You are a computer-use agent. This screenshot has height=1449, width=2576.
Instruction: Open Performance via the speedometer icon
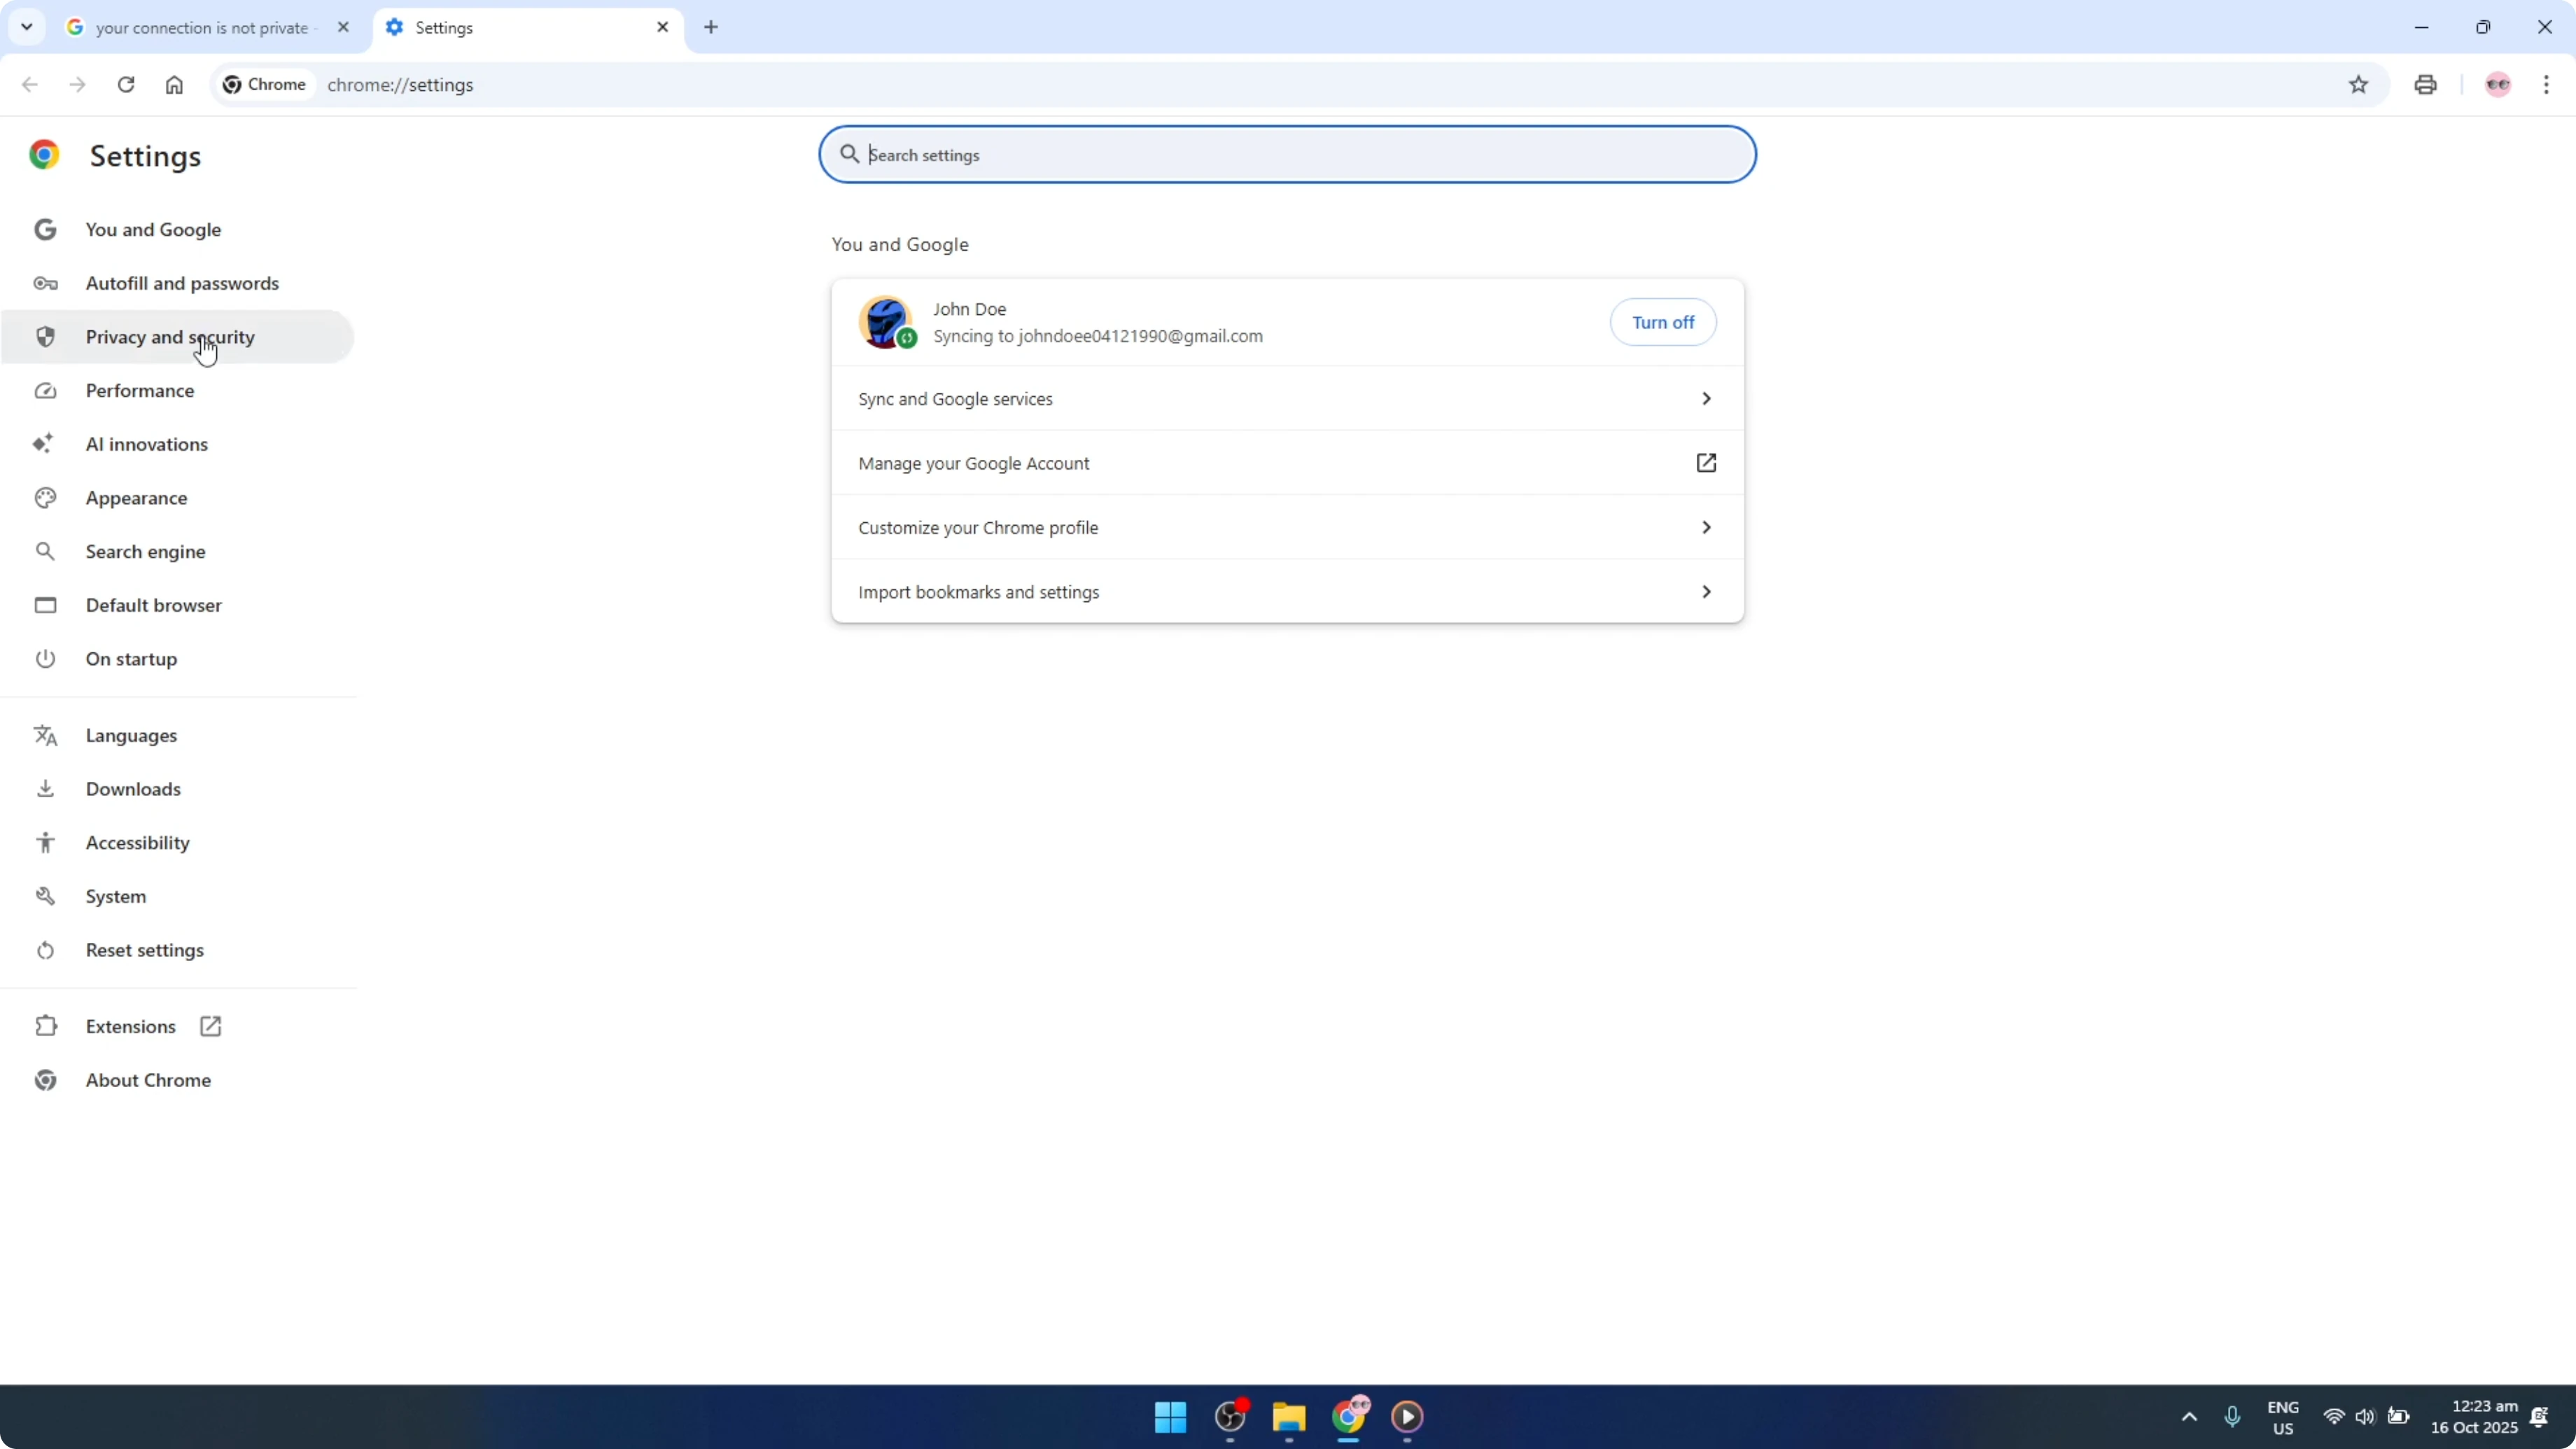[x=45, y=390]
